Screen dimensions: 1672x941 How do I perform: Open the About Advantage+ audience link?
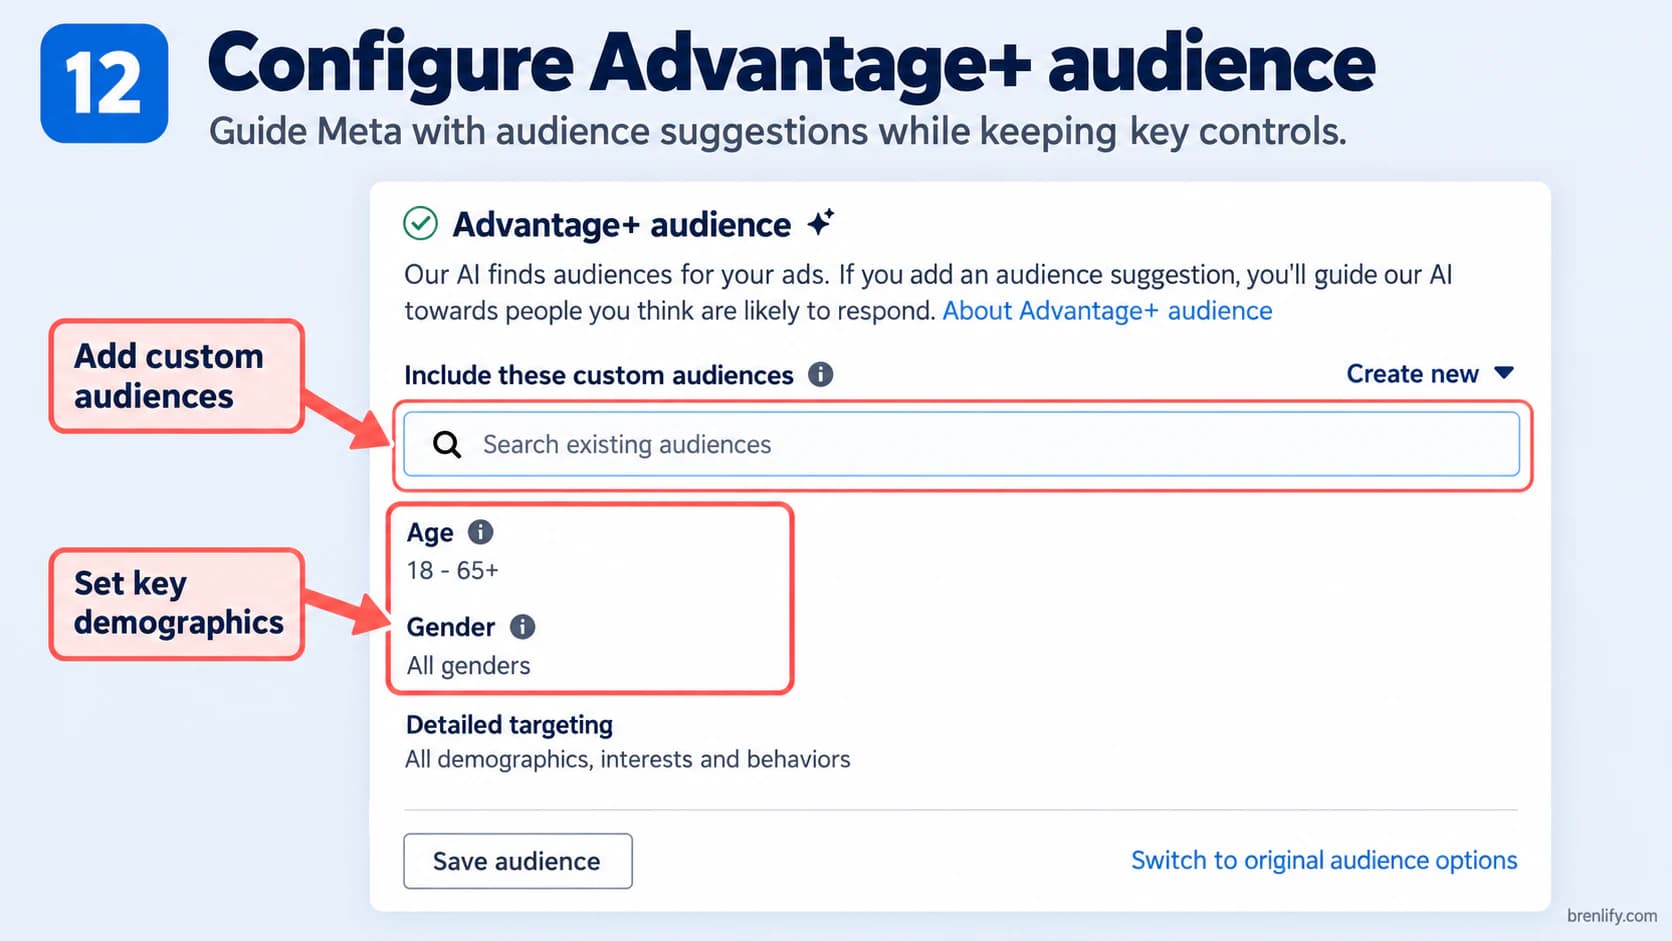click(x=1107, y=311)
